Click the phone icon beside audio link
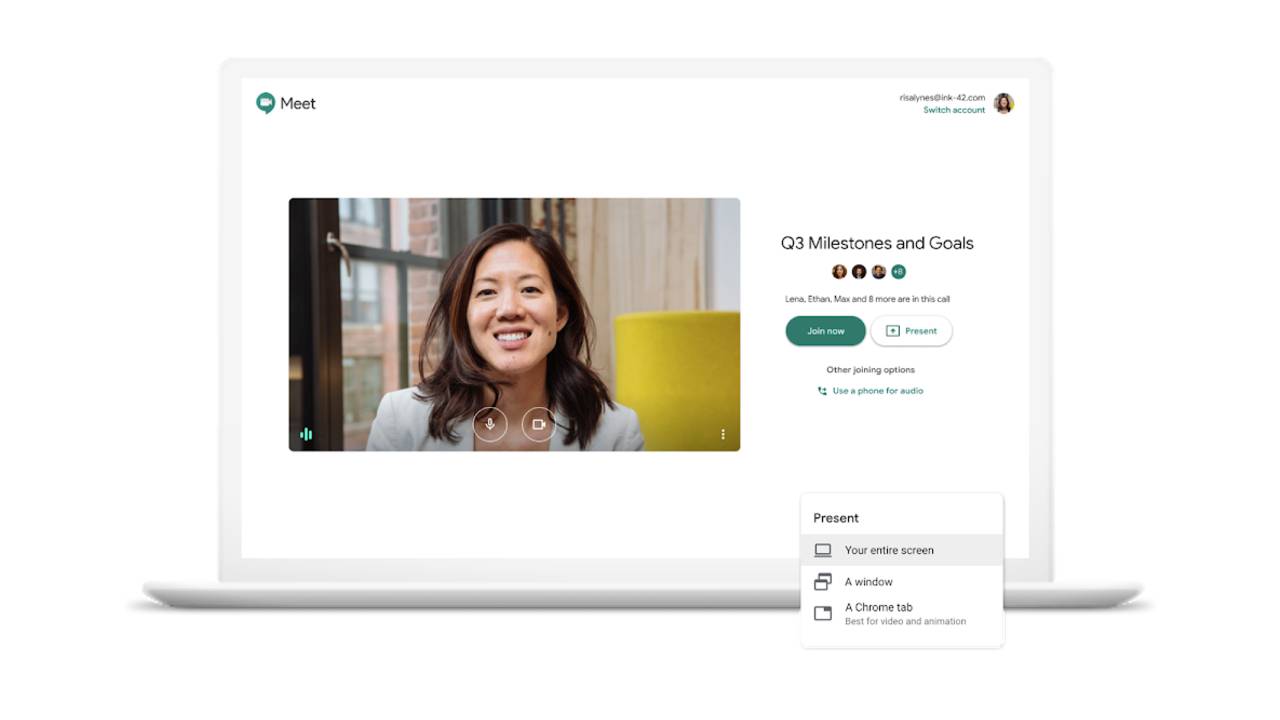 822,391
